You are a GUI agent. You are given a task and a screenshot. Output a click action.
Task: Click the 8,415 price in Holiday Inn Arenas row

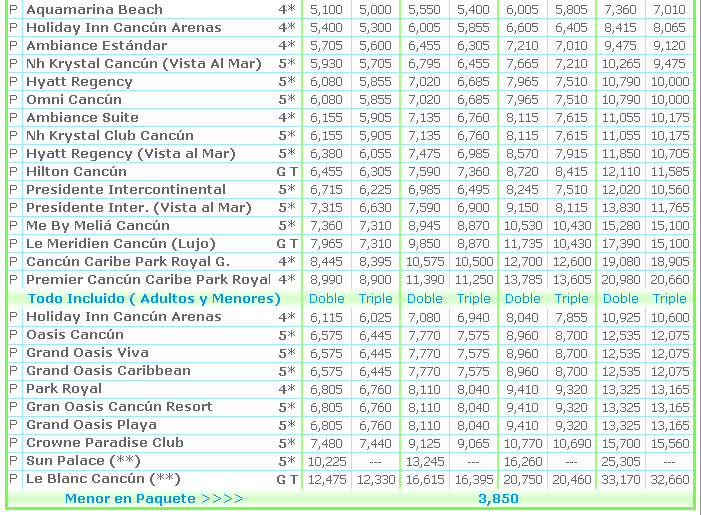tap(621, 28)
